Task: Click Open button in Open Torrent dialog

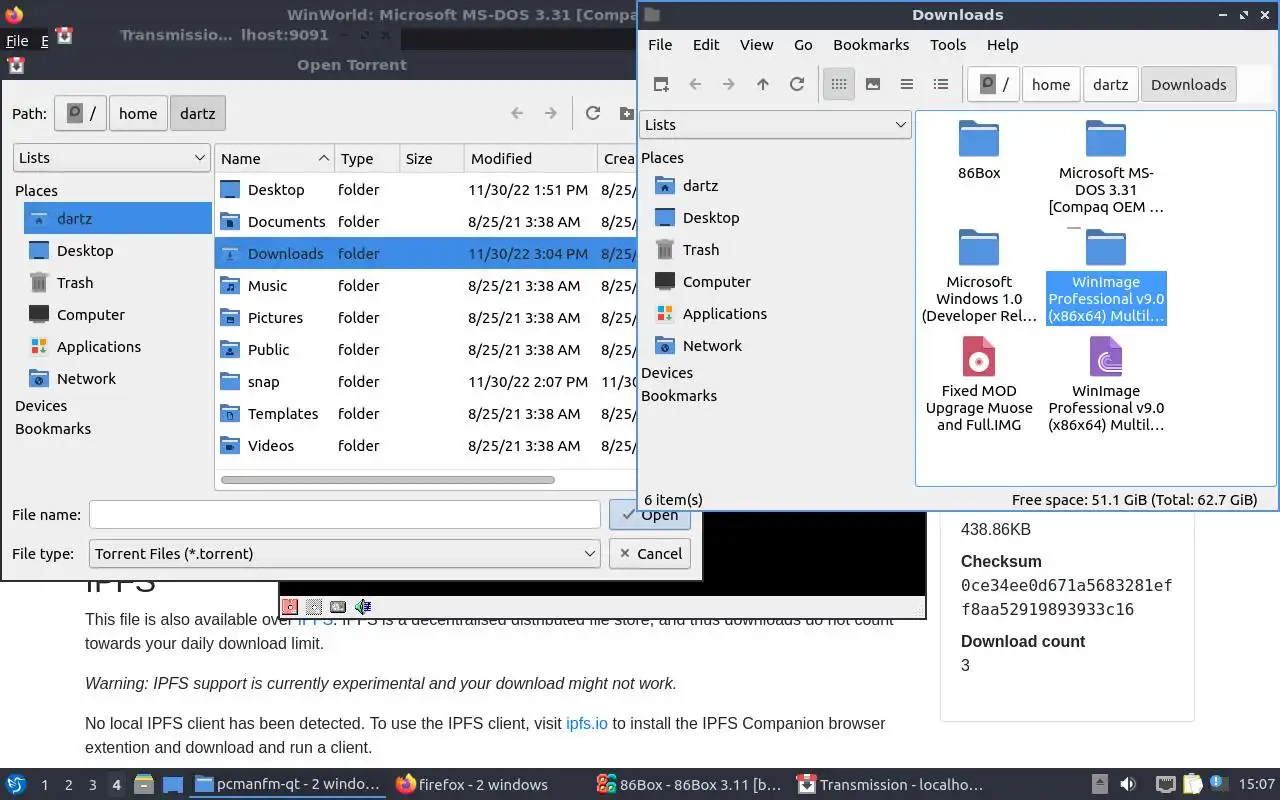Action: pyautogui.click(x=650, y=515)
